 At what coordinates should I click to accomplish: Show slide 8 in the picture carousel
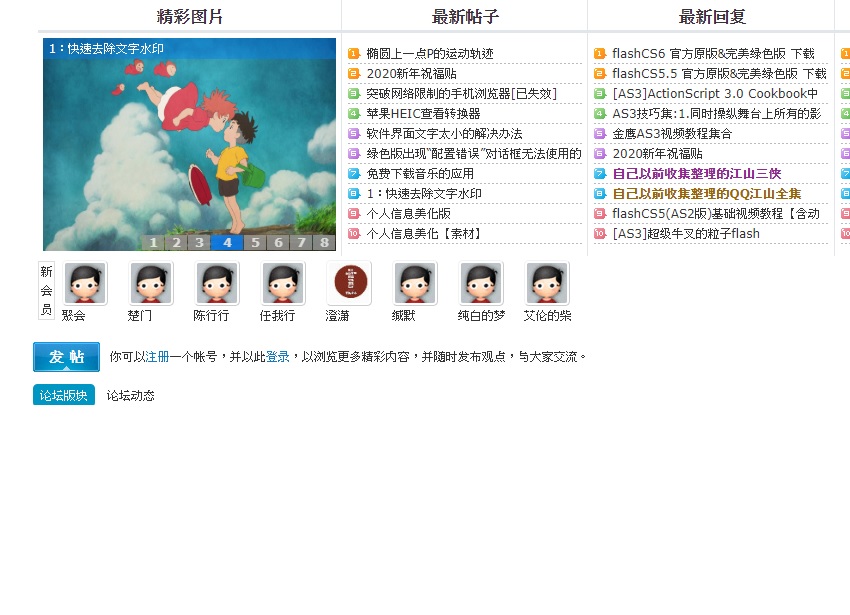tap(324, 242)
